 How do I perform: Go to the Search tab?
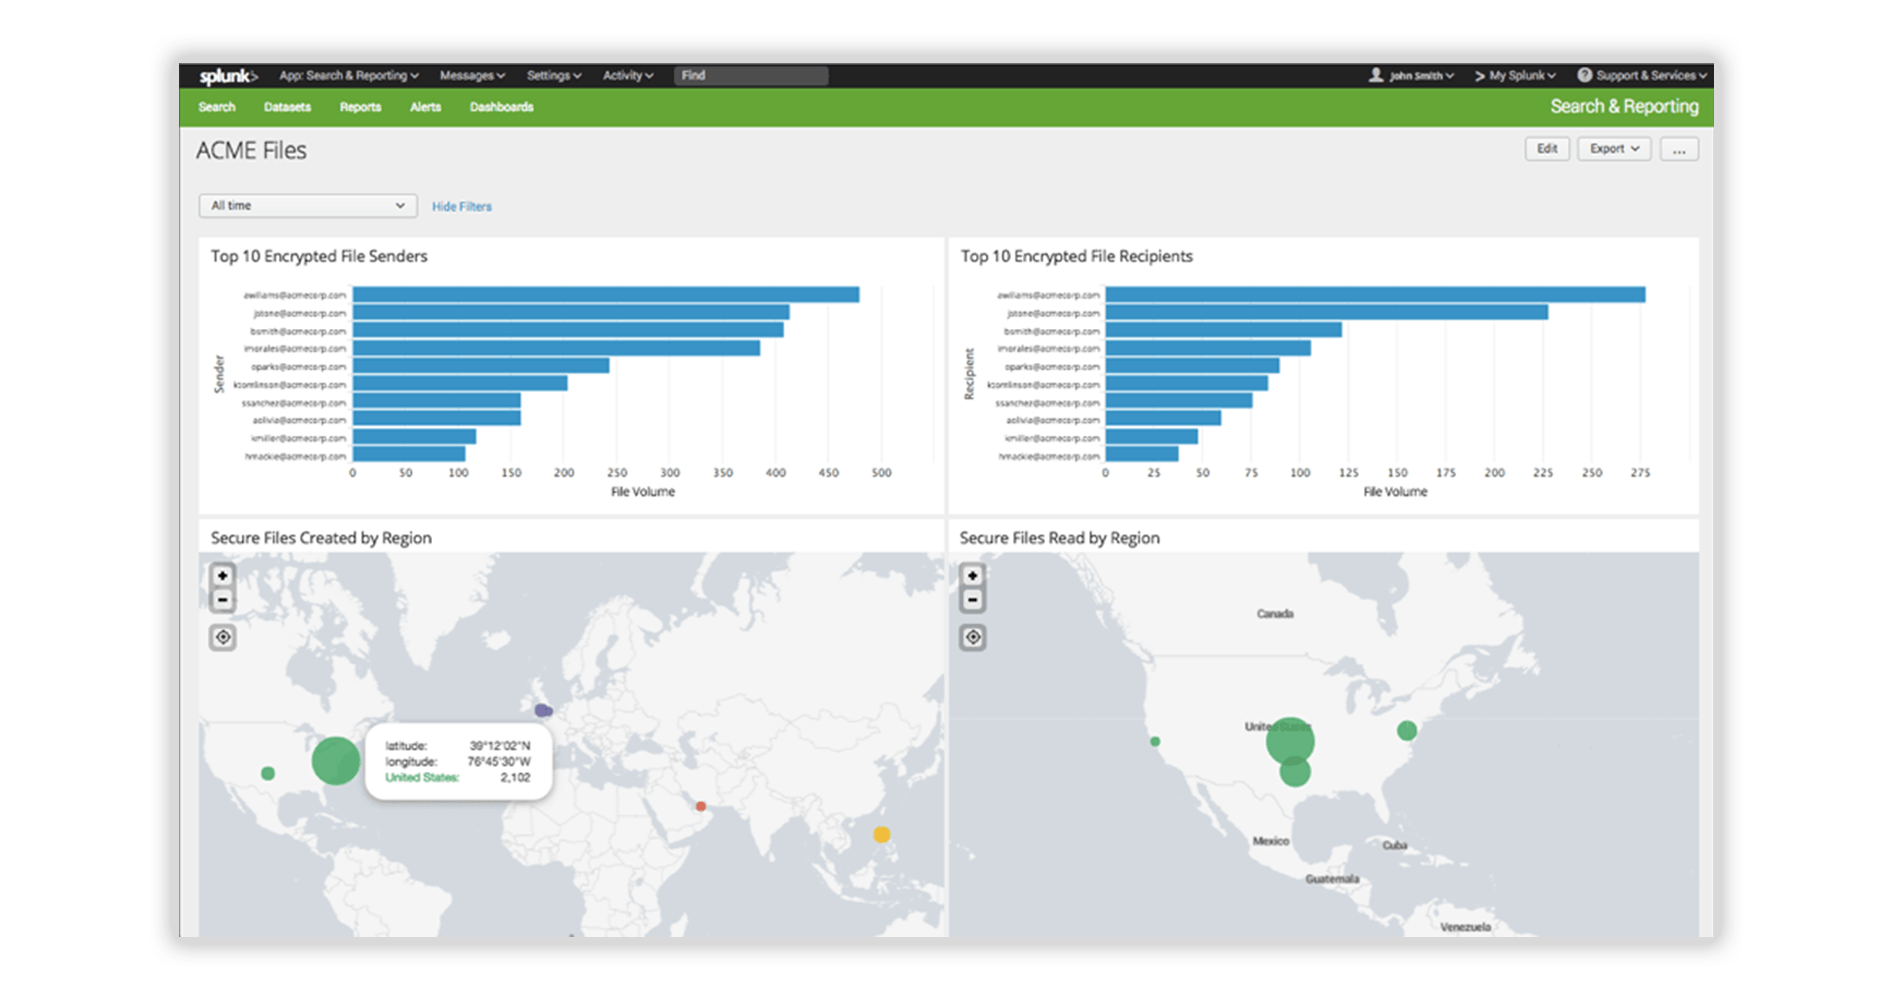pos(217,107)
